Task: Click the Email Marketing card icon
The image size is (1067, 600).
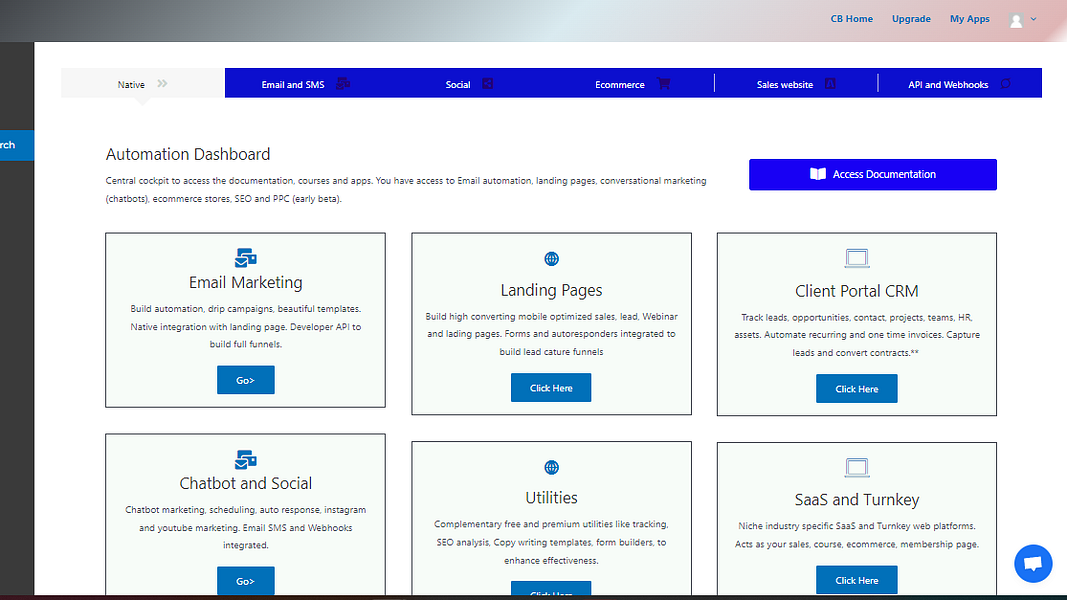Action: tap(246, 258)
